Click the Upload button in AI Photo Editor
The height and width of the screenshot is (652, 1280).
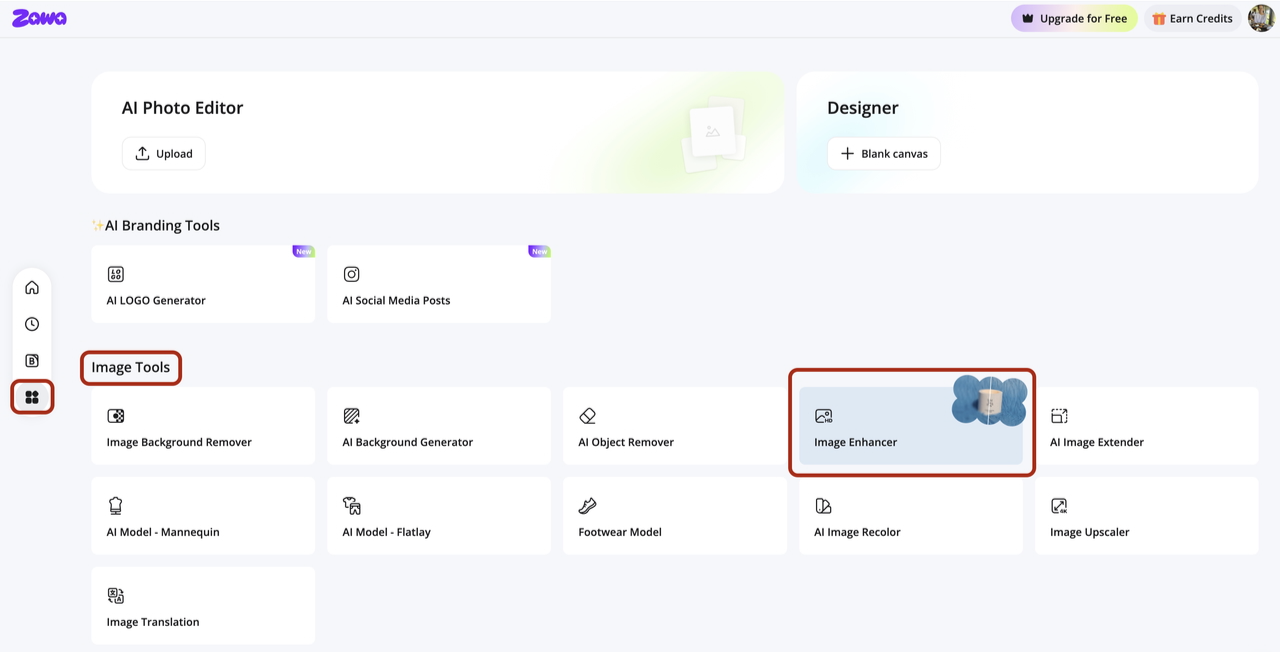[164, 153]
